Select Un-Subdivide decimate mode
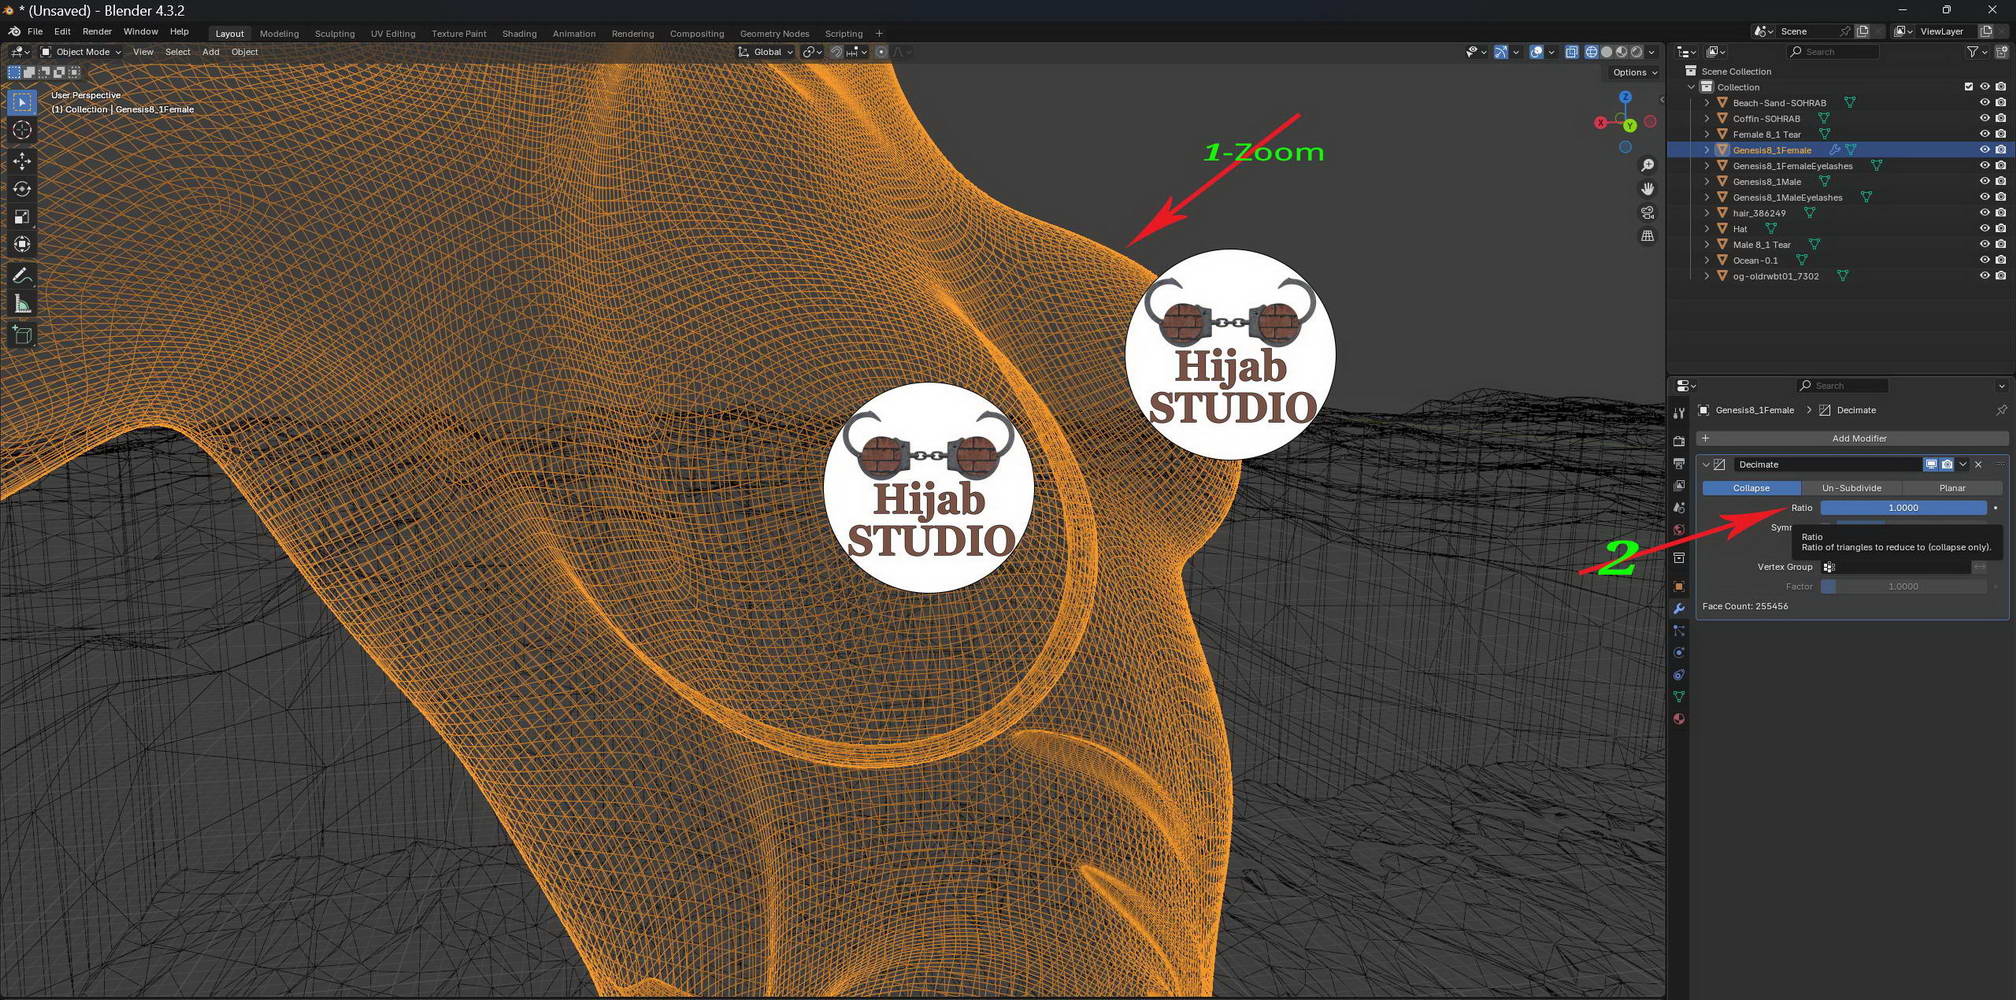Viewport: 2016px width, 1000px height. click(x=1852, y=488)
